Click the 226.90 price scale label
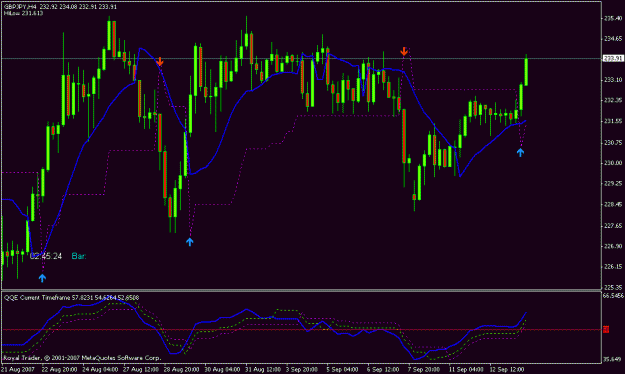Screen dimensions: 625x374 tap(613, 246)
